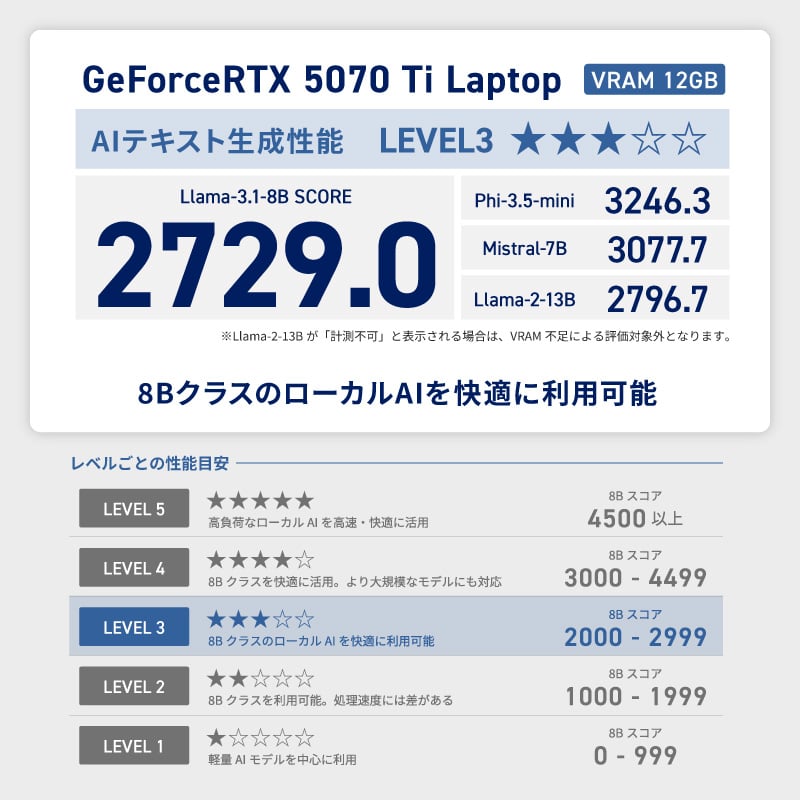
Task: Select the 2796.7 score value
Action: point(657,299)
